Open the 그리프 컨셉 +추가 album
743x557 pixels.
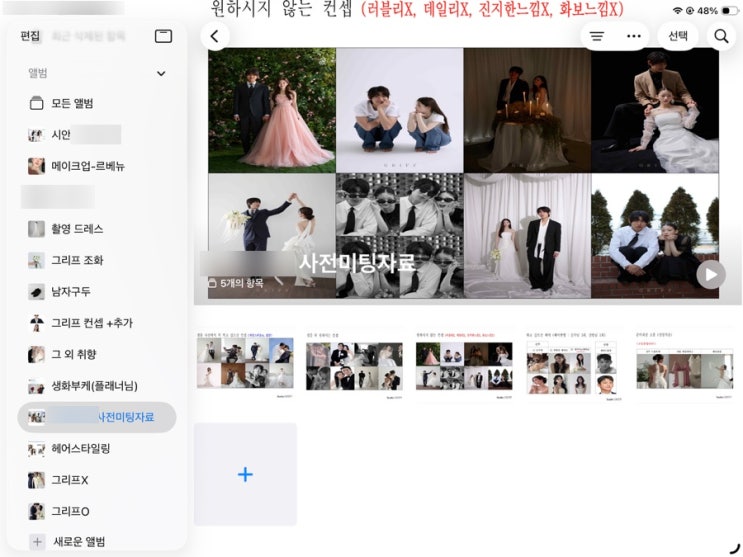click(97, 323)
